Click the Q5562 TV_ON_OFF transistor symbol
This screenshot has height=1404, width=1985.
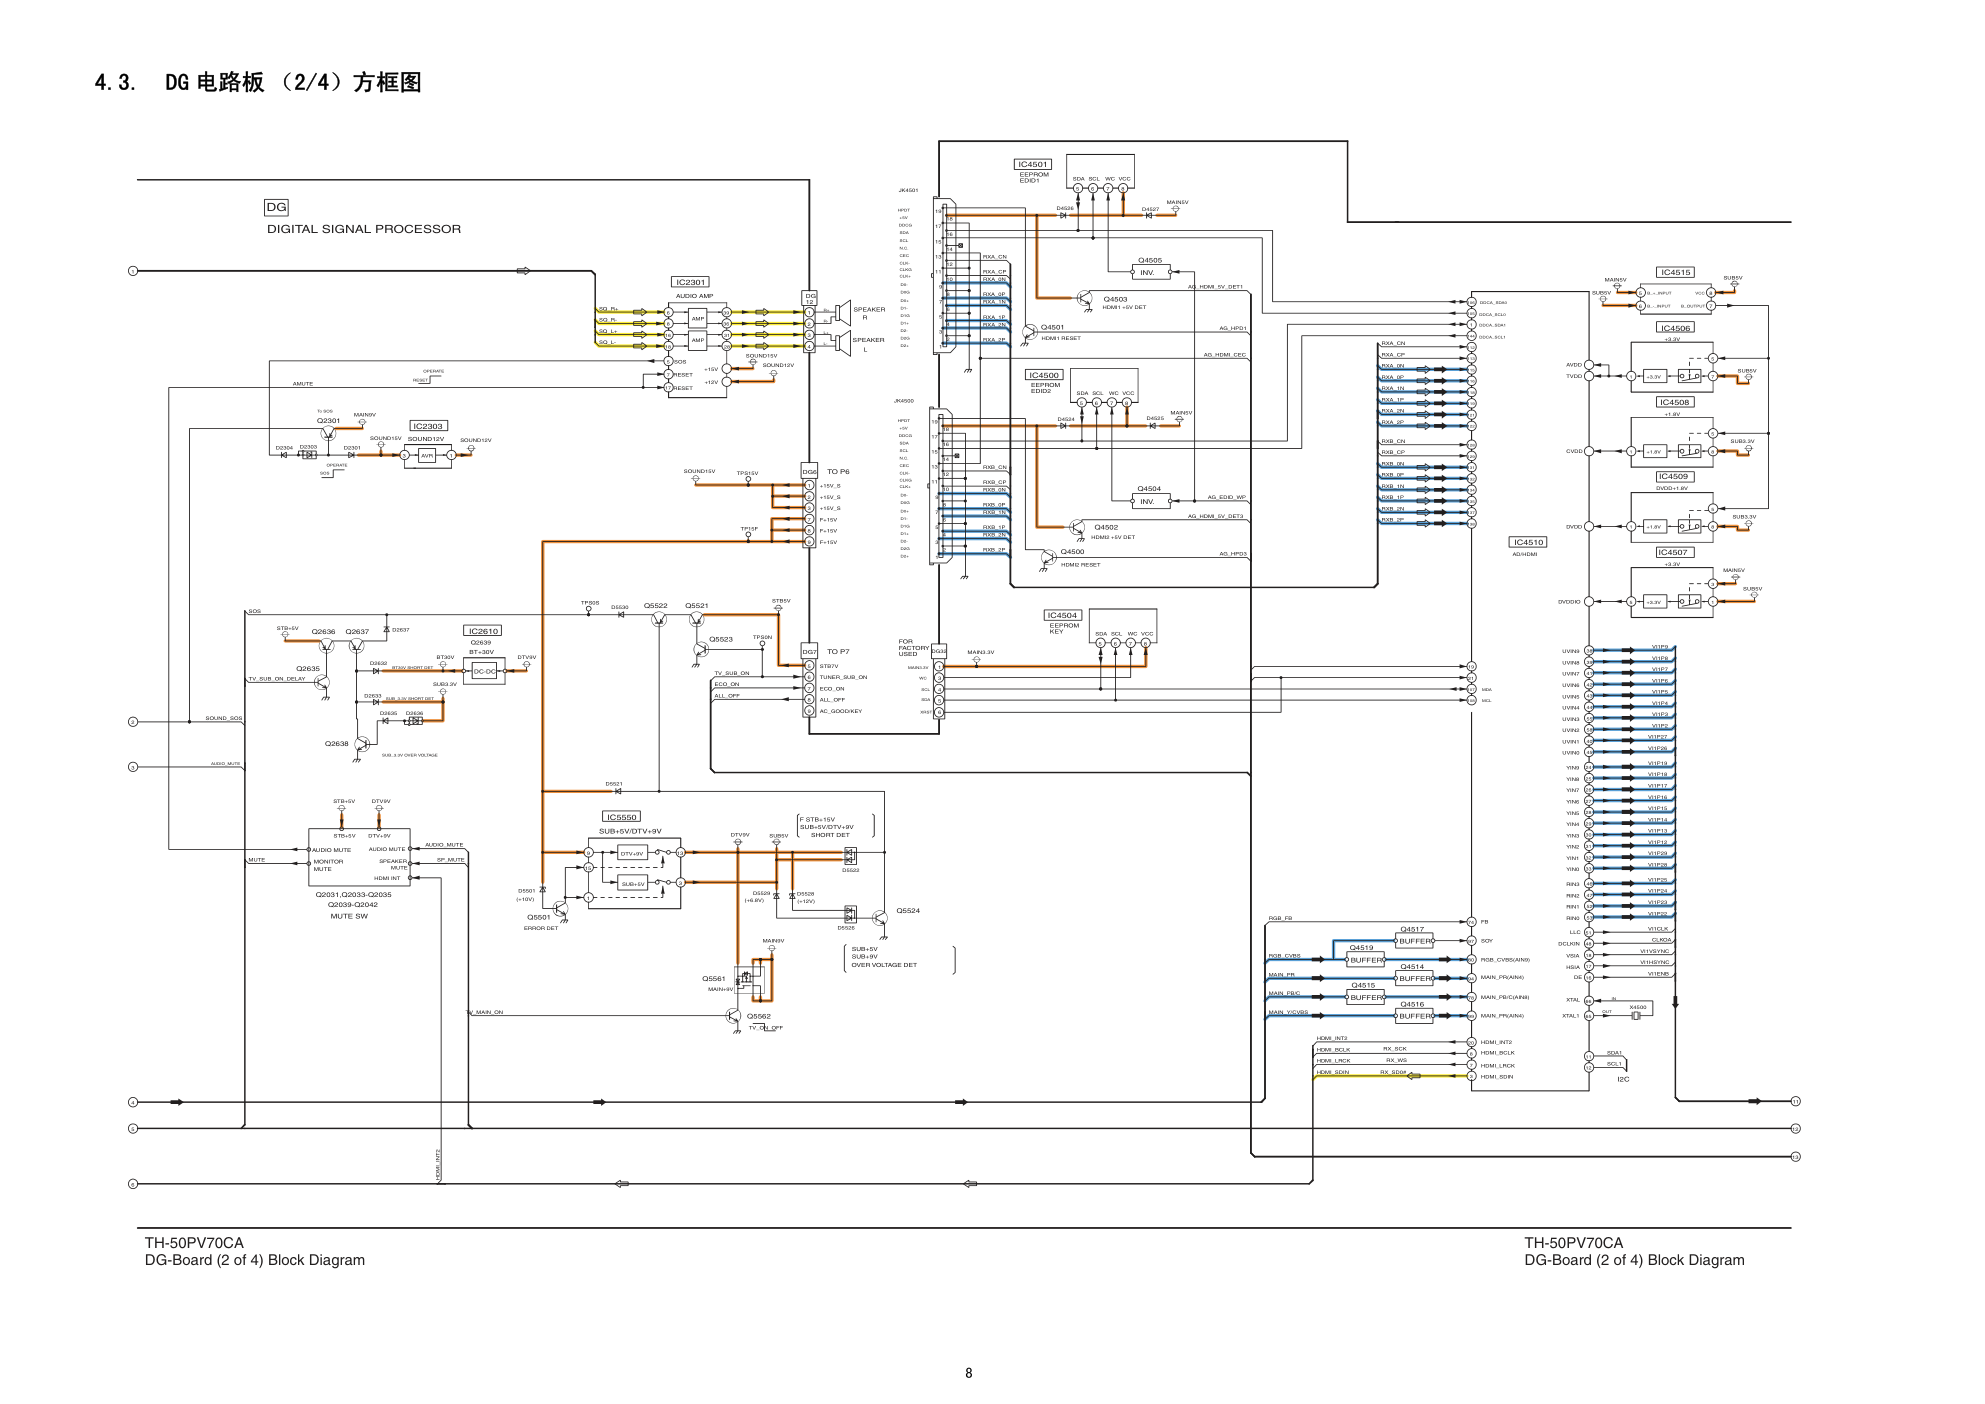point(734,1016)
